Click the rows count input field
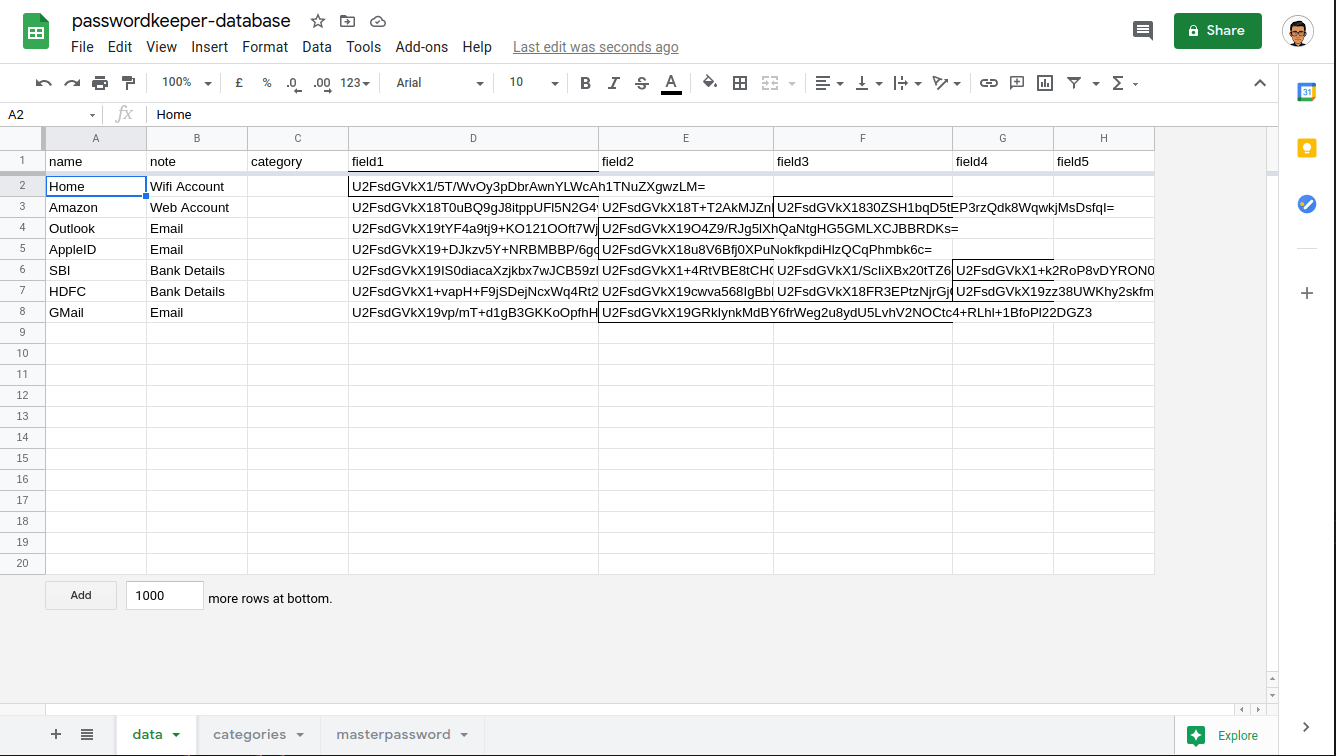This screenshot has height=756, width=1336. (165, 595)
